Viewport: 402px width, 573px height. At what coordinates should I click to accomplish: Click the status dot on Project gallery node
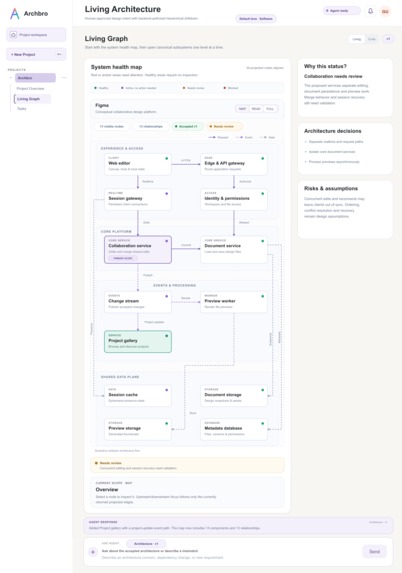[x=167, y=336]
